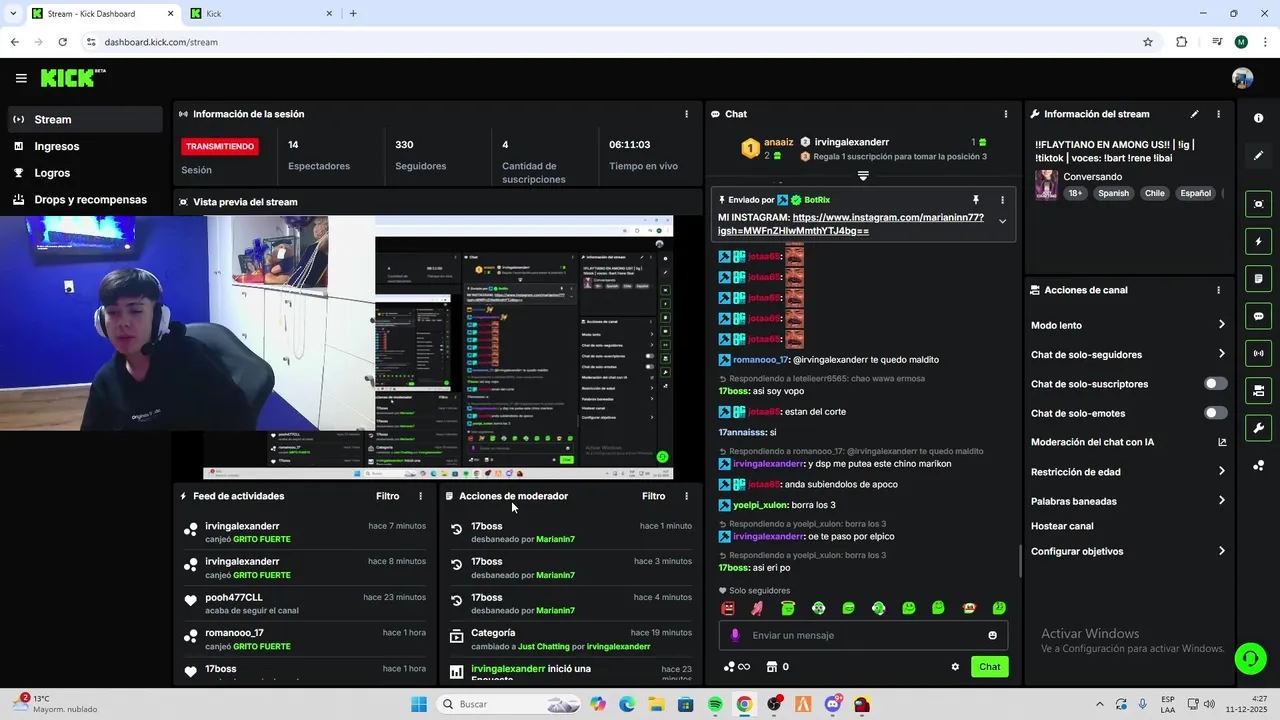Viewport: 1280px width, 720px height.
Task: Open Filtro in Feed de actividades
Action: (387, 496)
